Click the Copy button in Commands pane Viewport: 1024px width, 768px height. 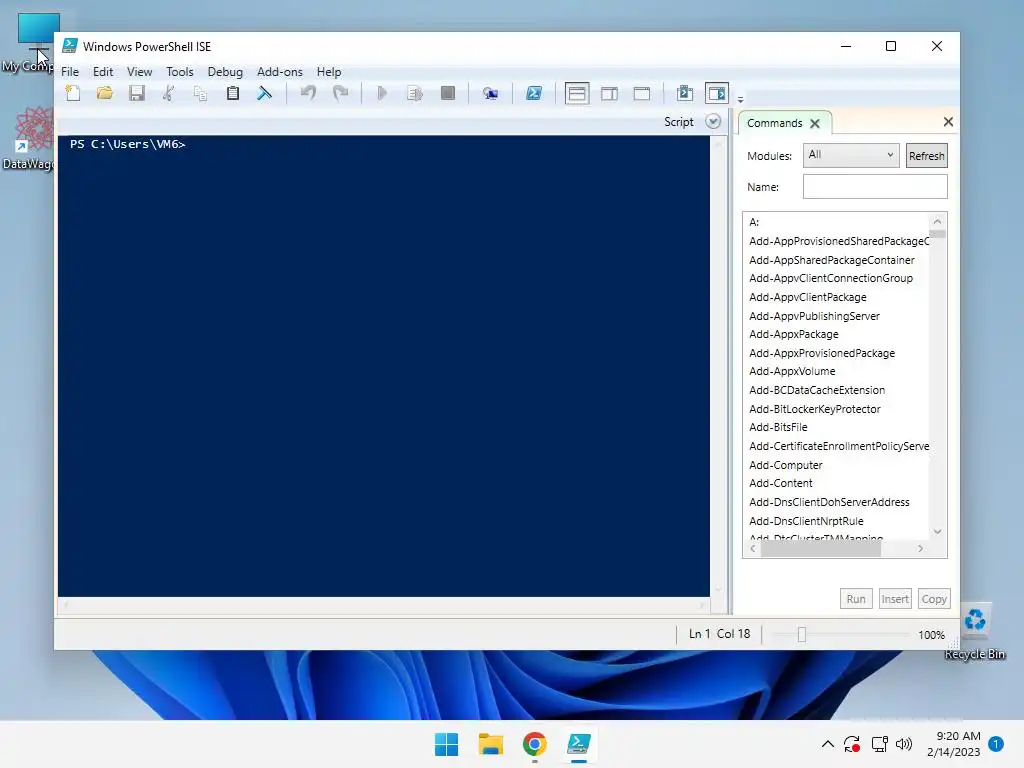pos(934,599)
